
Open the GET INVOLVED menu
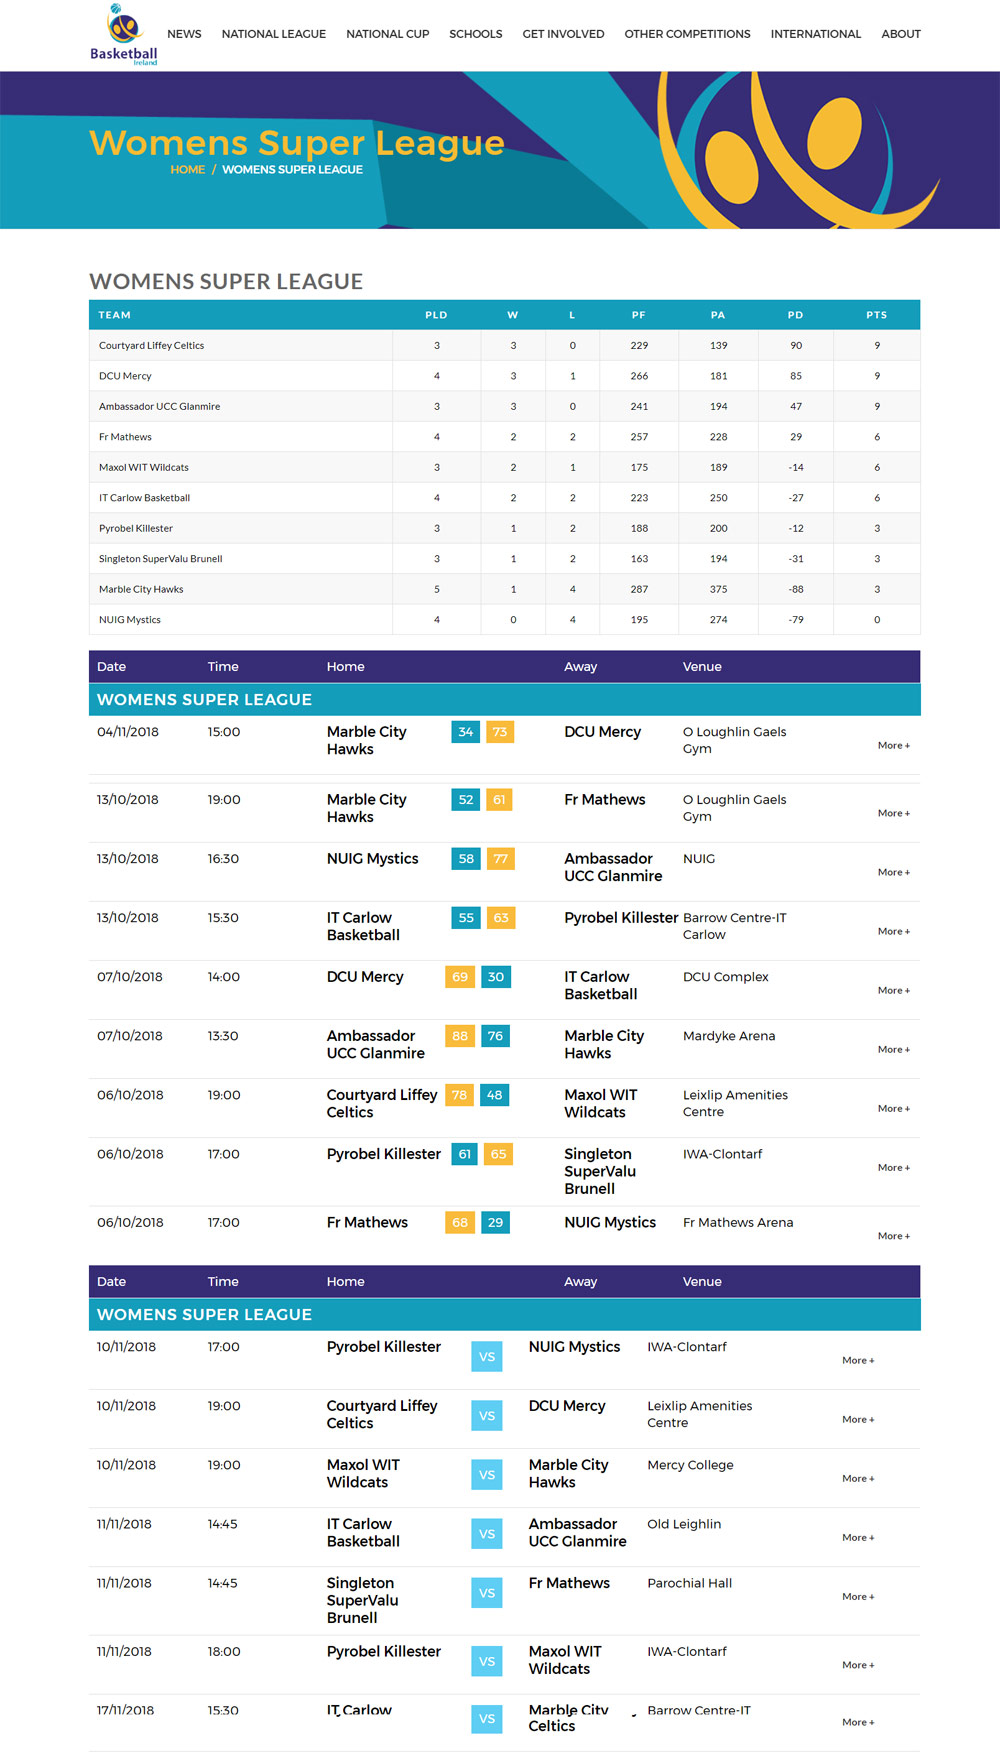coord(563,34)
